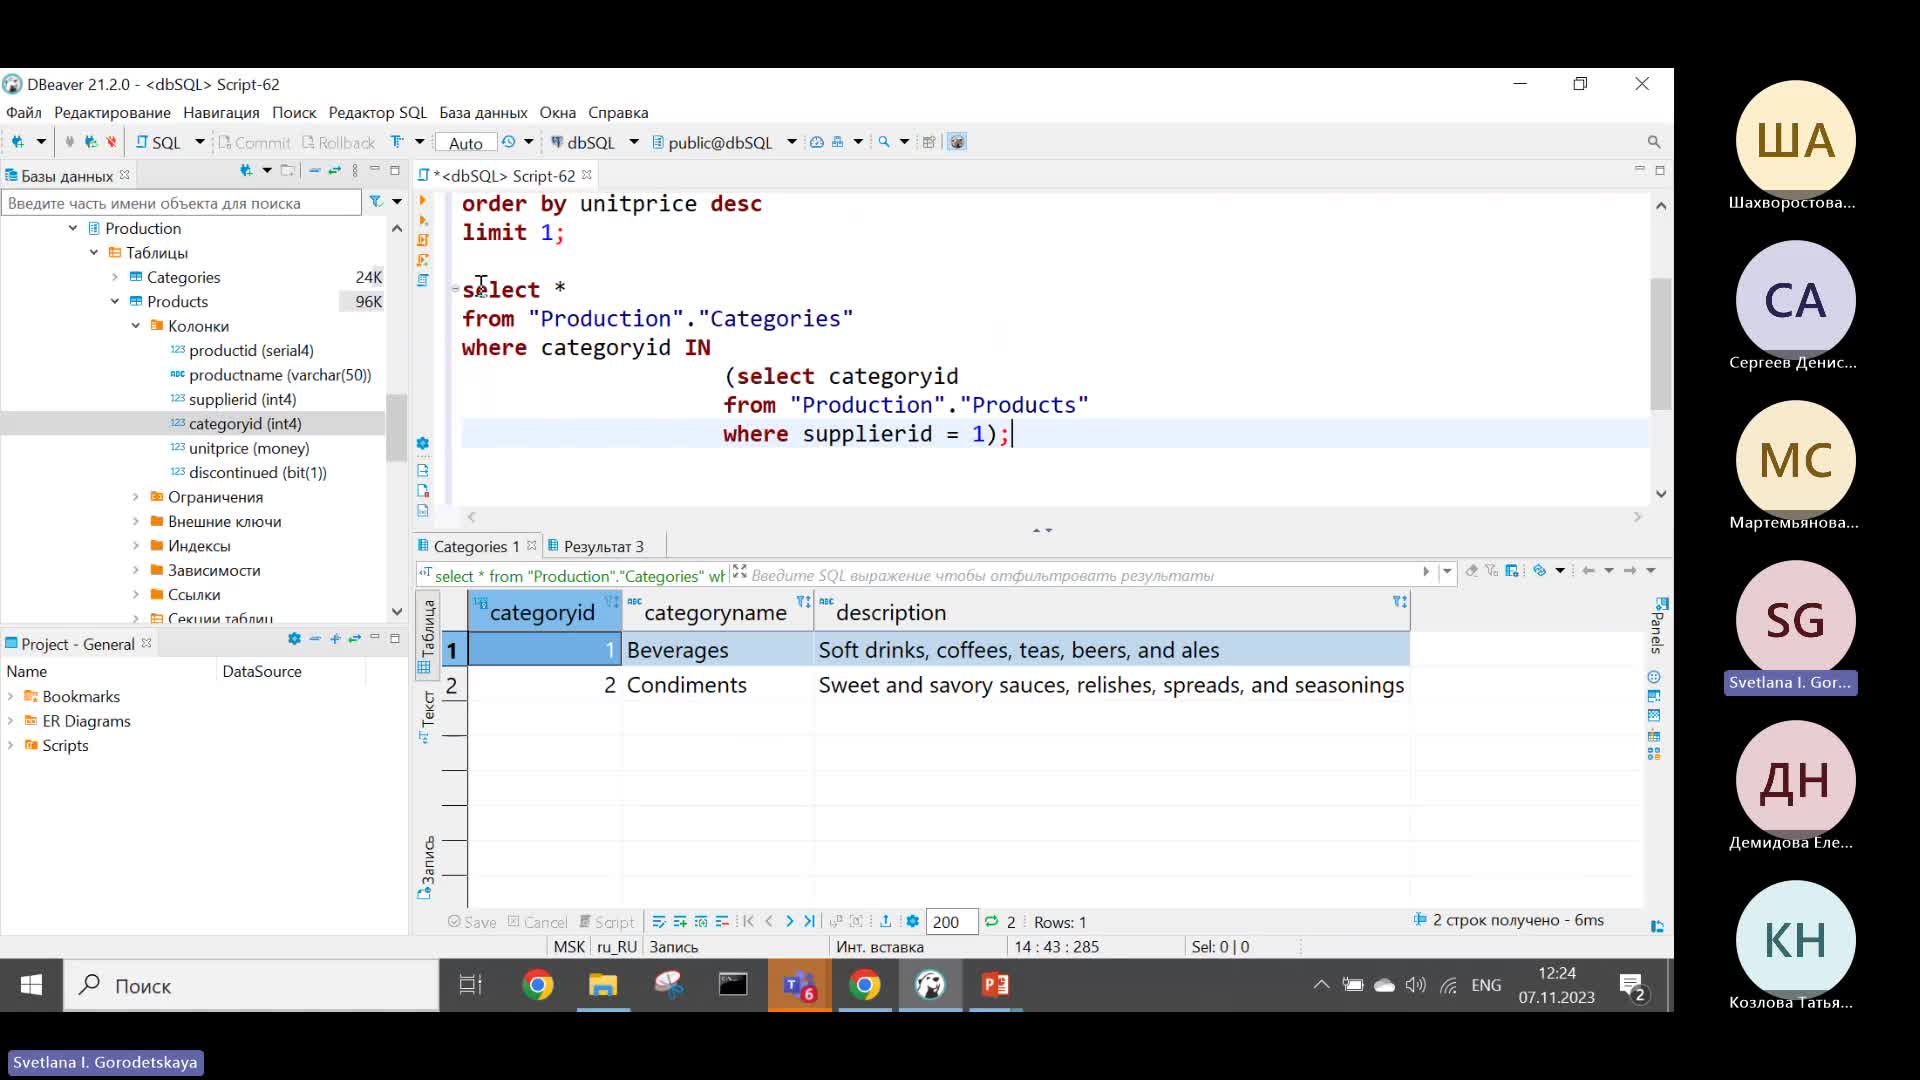1920x1080 pixels.
Task: Open the SQL button dropdown arrow
Action: (x=199, y=142)
